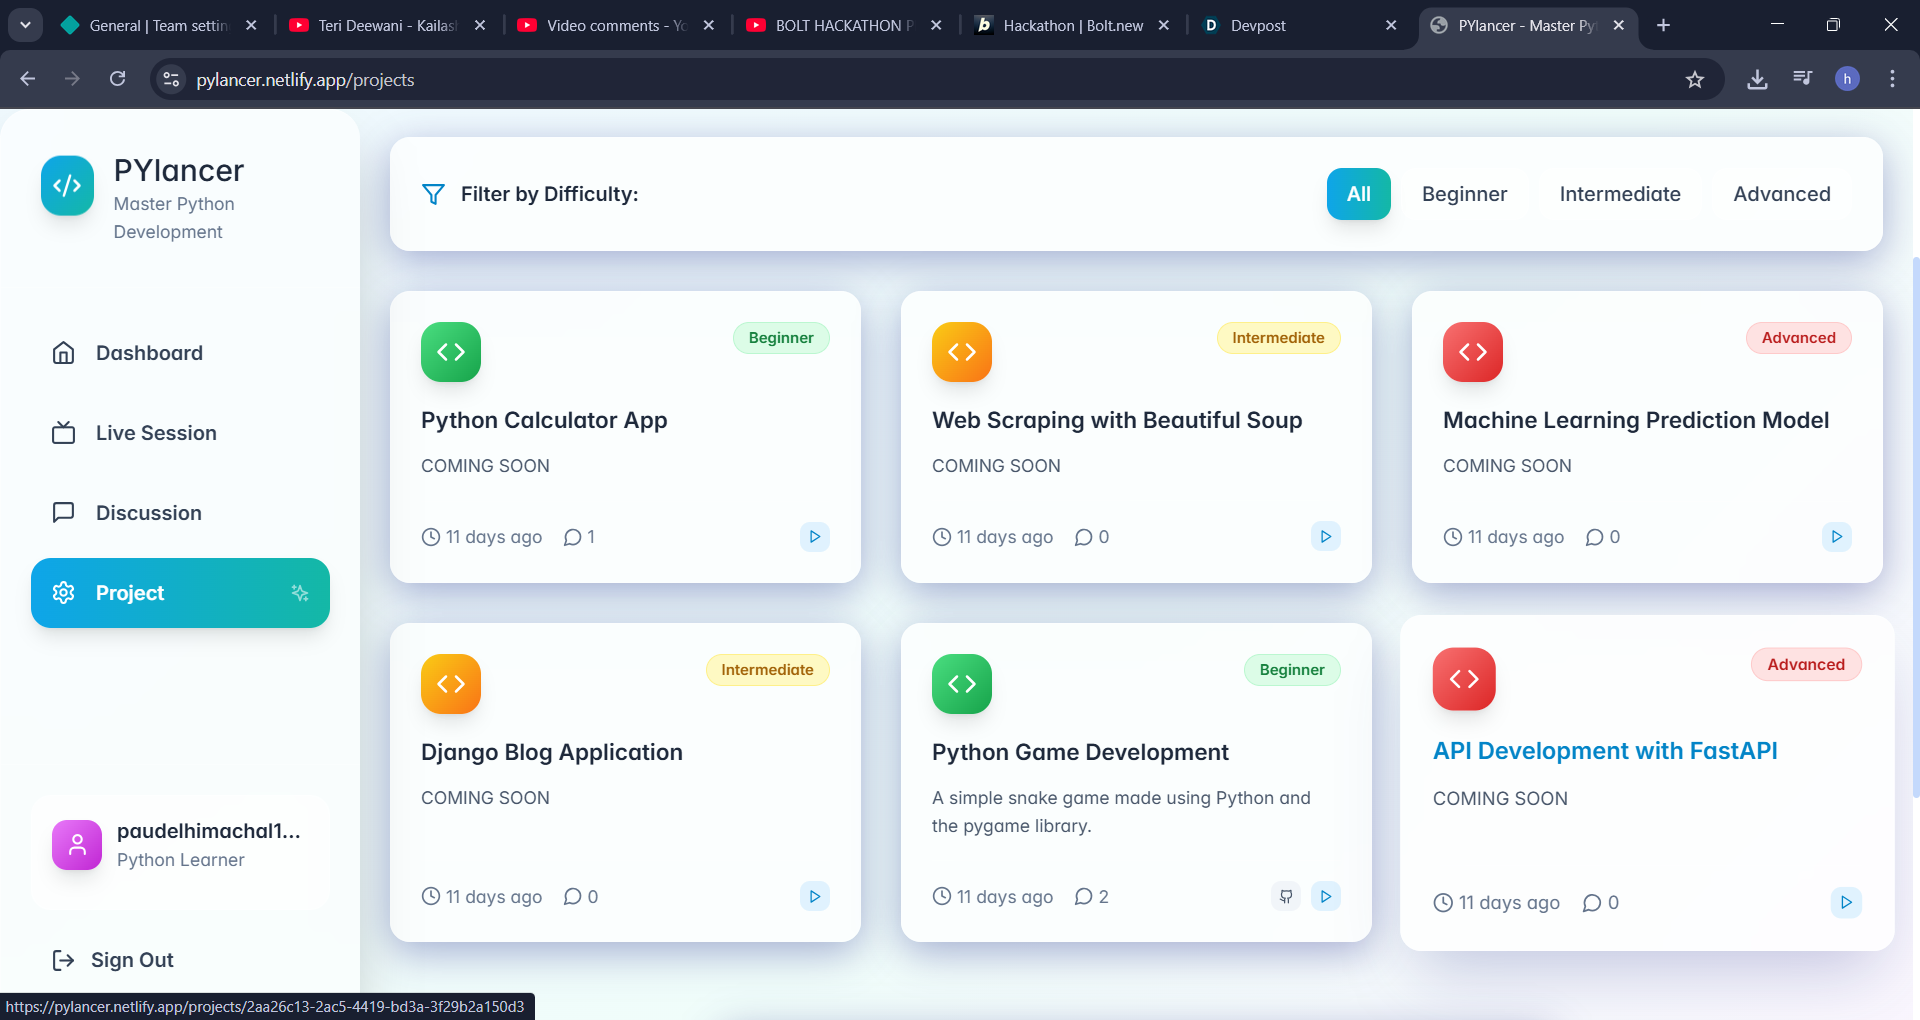Switch to the BOLT HACKATHON YouTube tab
Image resolution: width=1920 pixels, height=1020 pixels.
point(844,25)
